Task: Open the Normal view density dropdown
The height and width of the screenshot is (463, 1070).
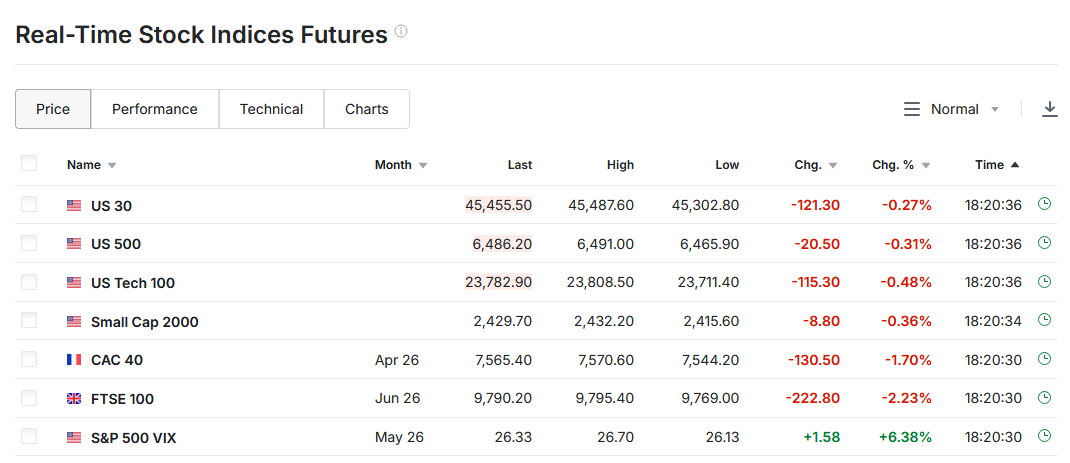Action: click(x=951, y=109)
